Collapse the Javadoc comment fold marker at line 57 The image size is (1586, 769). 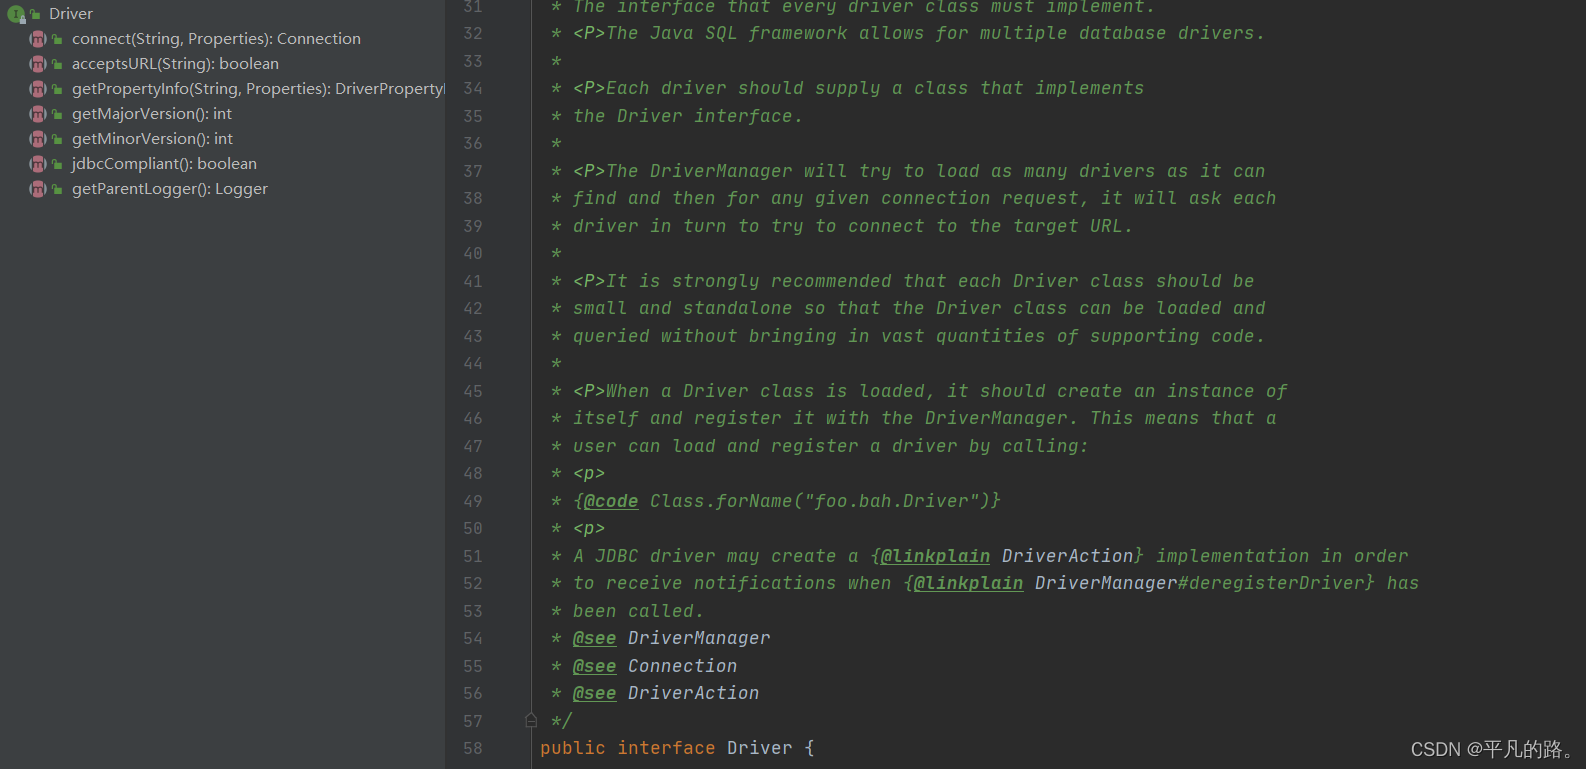[x=531, y=720]
